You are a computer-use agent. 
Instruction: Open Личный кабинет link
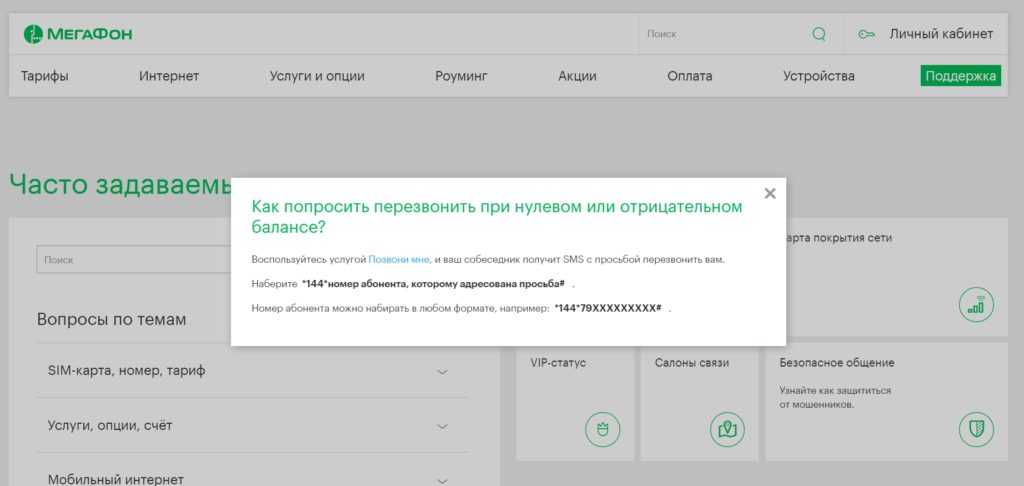(941, 34)
